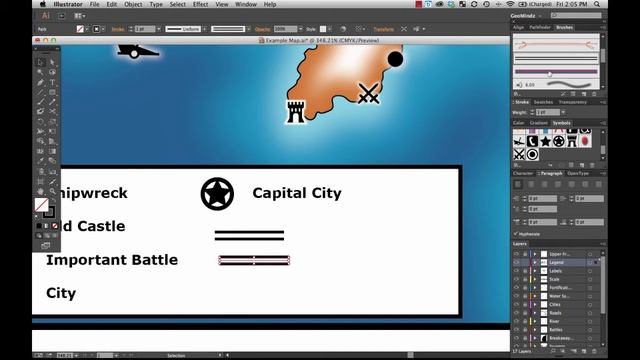Click the Stroke swatch in the toolbox

click(x=49, y=212)
